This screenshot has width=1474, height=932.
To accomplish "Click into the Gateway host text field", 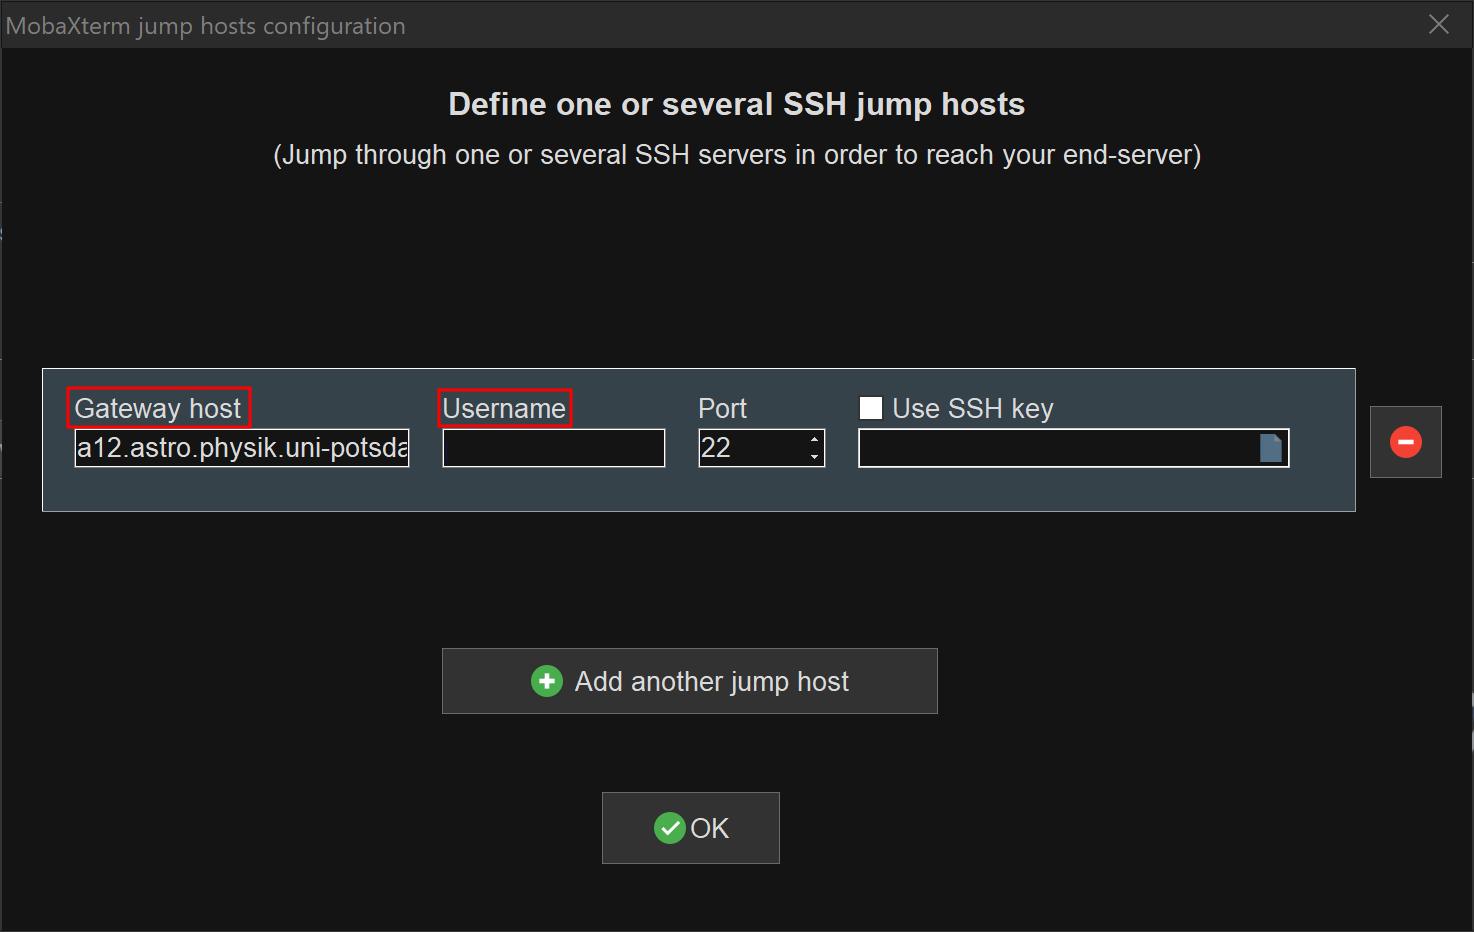I will point(241,448).
